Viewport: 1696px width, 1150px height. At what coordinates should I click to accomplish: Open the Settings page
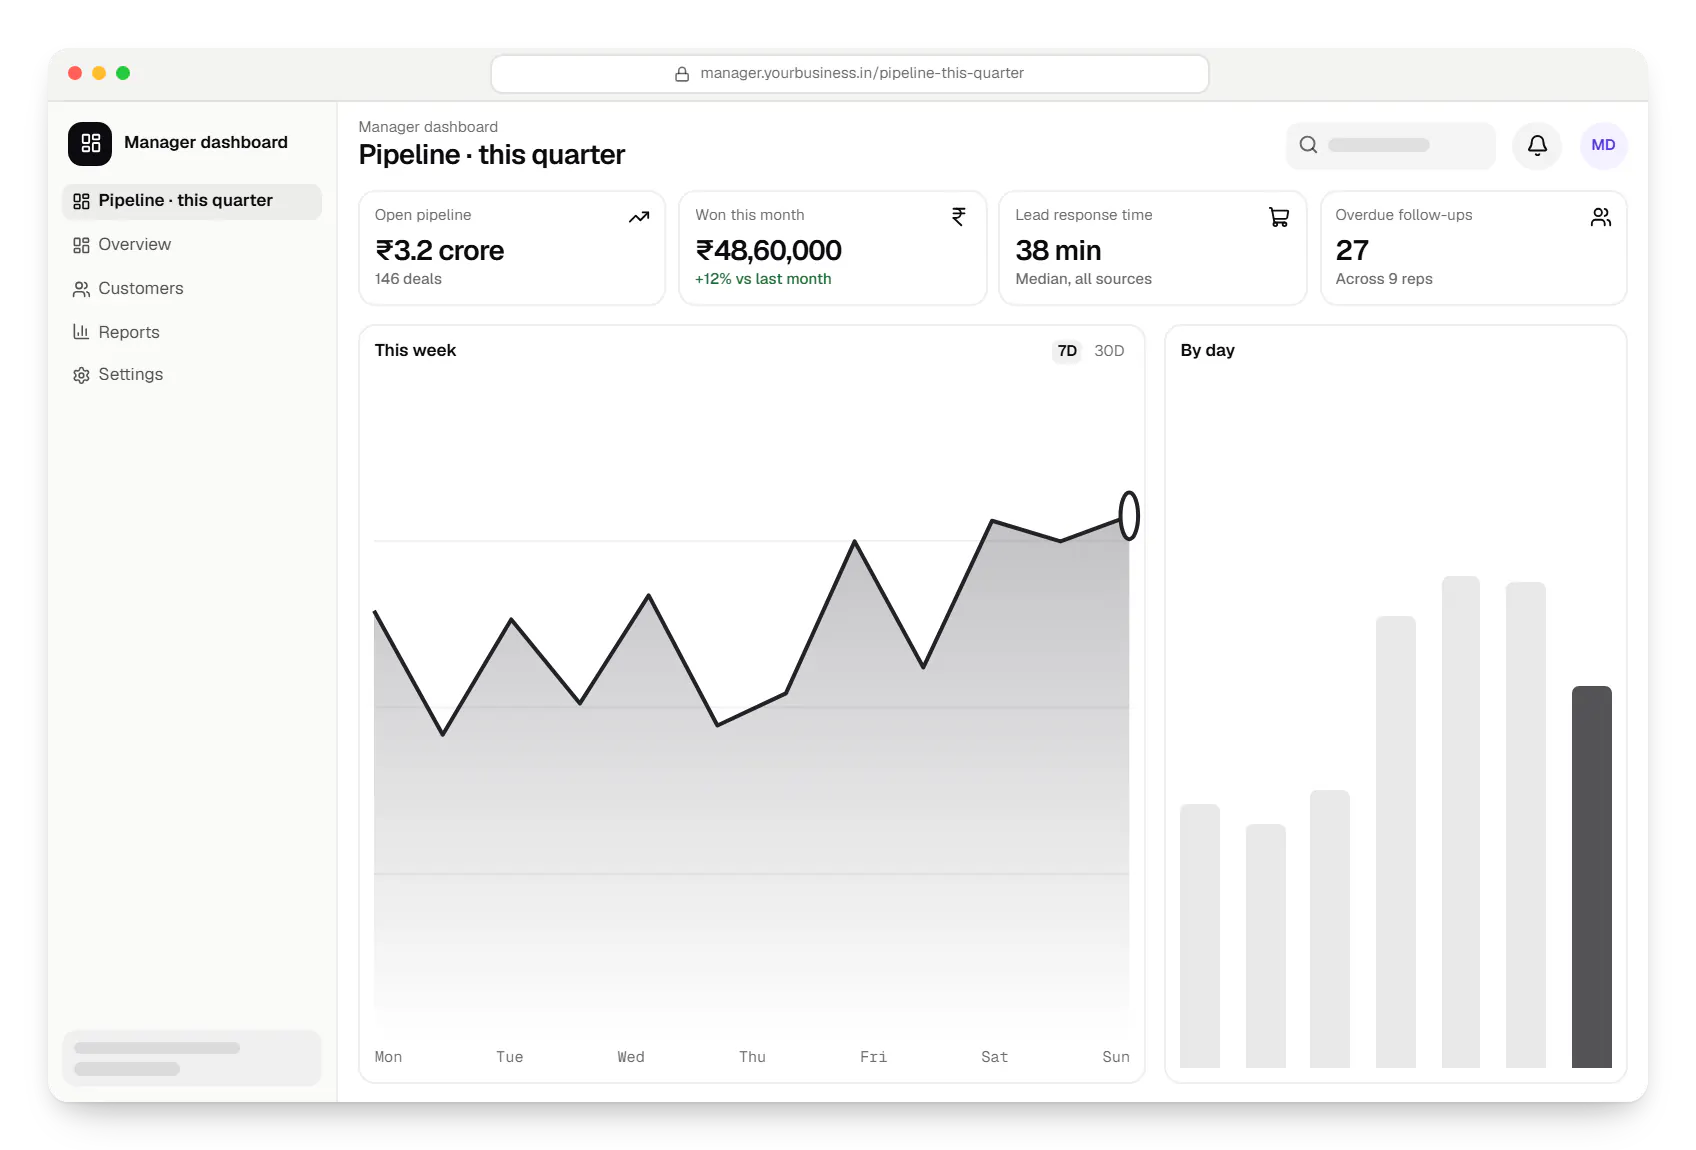tap(192, 375)
